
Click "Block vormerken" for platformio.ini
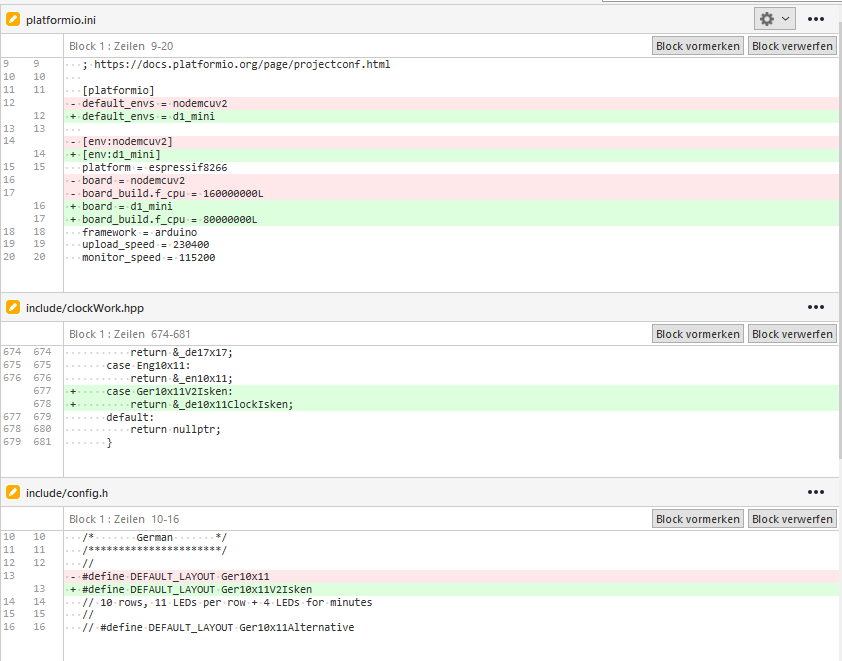[697, 45]
